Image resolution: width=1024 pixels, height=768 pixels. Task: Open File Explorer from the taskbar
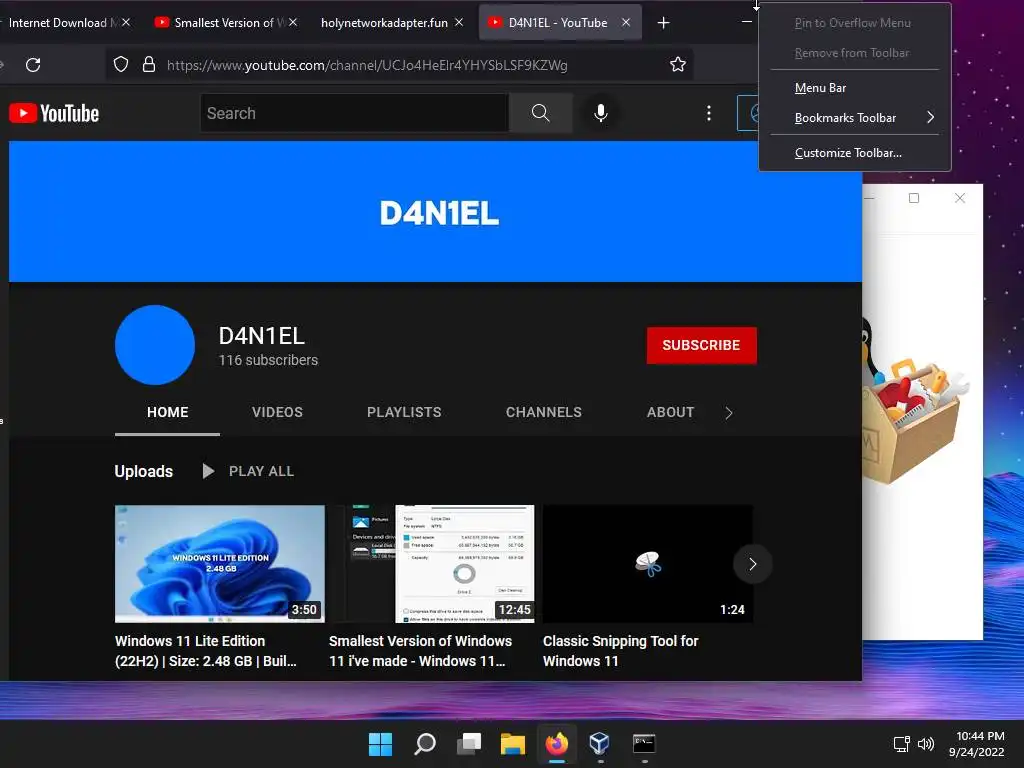point(513,743)
